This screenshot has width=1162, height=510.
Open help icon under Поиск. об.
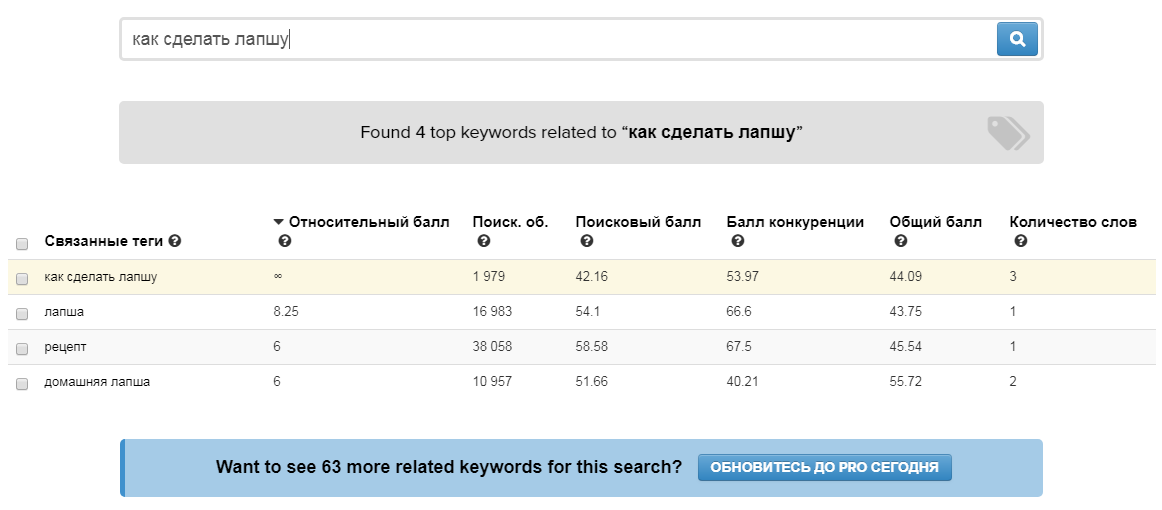484,242
